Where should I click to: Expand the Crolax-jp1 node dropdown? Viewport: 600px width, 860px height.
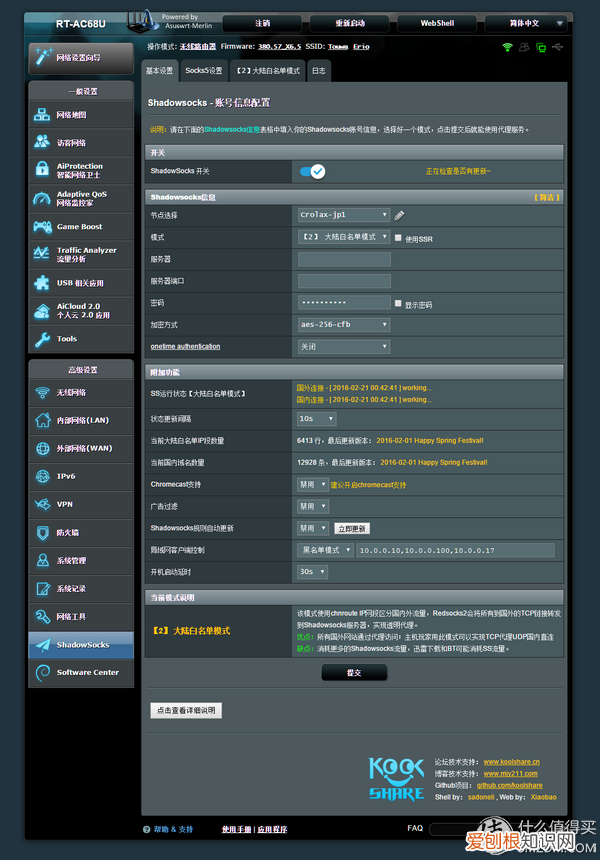click(343, 215)
